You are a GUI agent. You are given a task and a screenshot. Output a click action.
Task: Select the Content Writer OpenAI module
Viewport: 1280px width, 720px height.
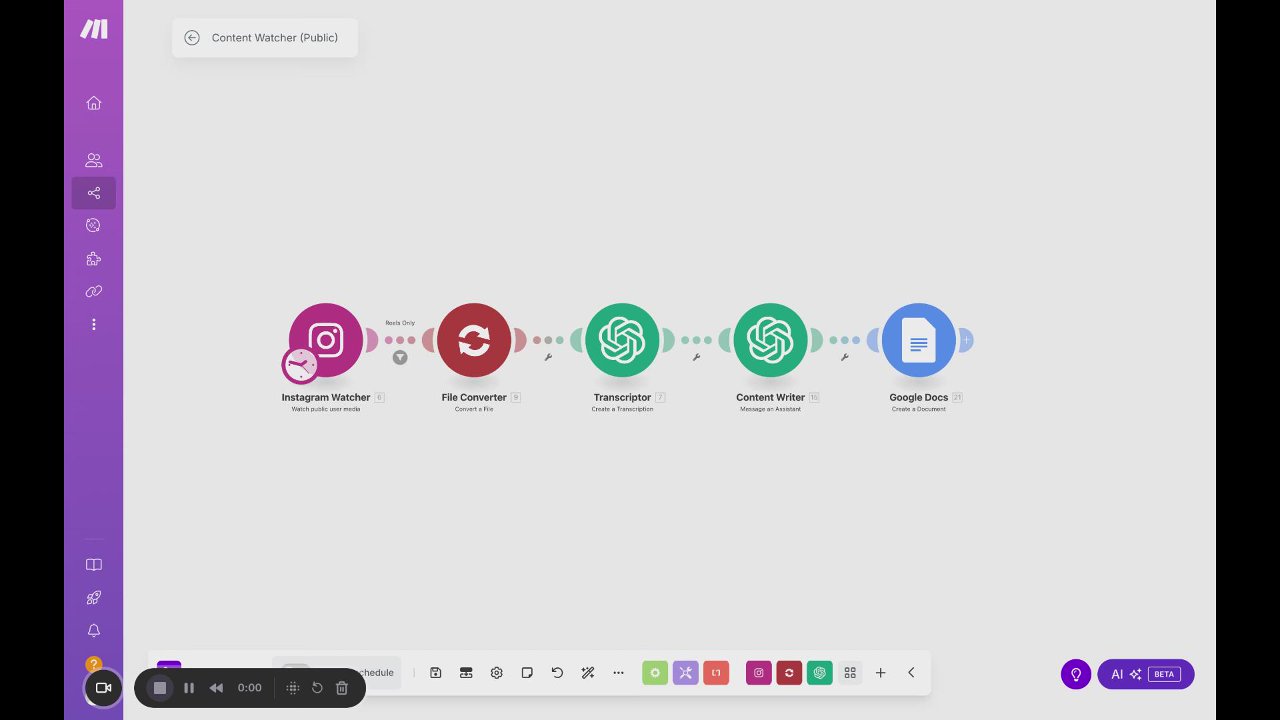coord(770,340)
